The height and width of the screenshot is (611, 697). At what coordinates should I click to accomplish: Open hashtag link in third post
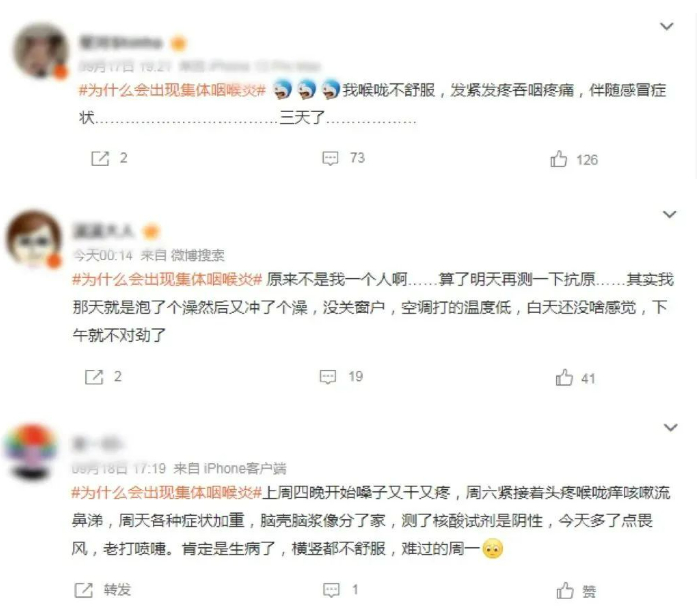[x=167, y=493]
